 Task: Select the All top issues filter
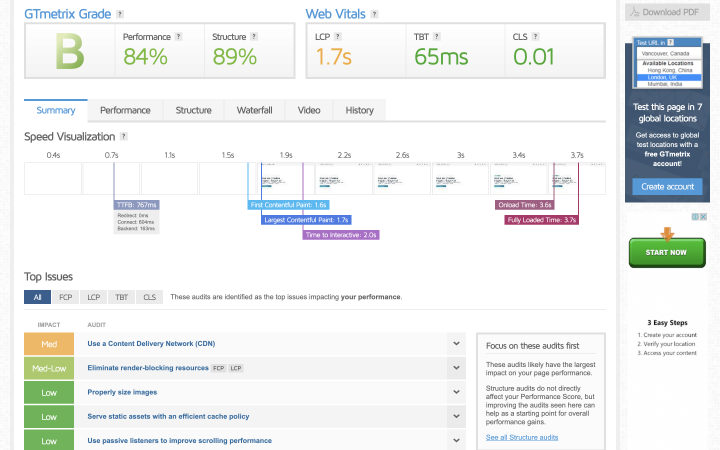37,297
